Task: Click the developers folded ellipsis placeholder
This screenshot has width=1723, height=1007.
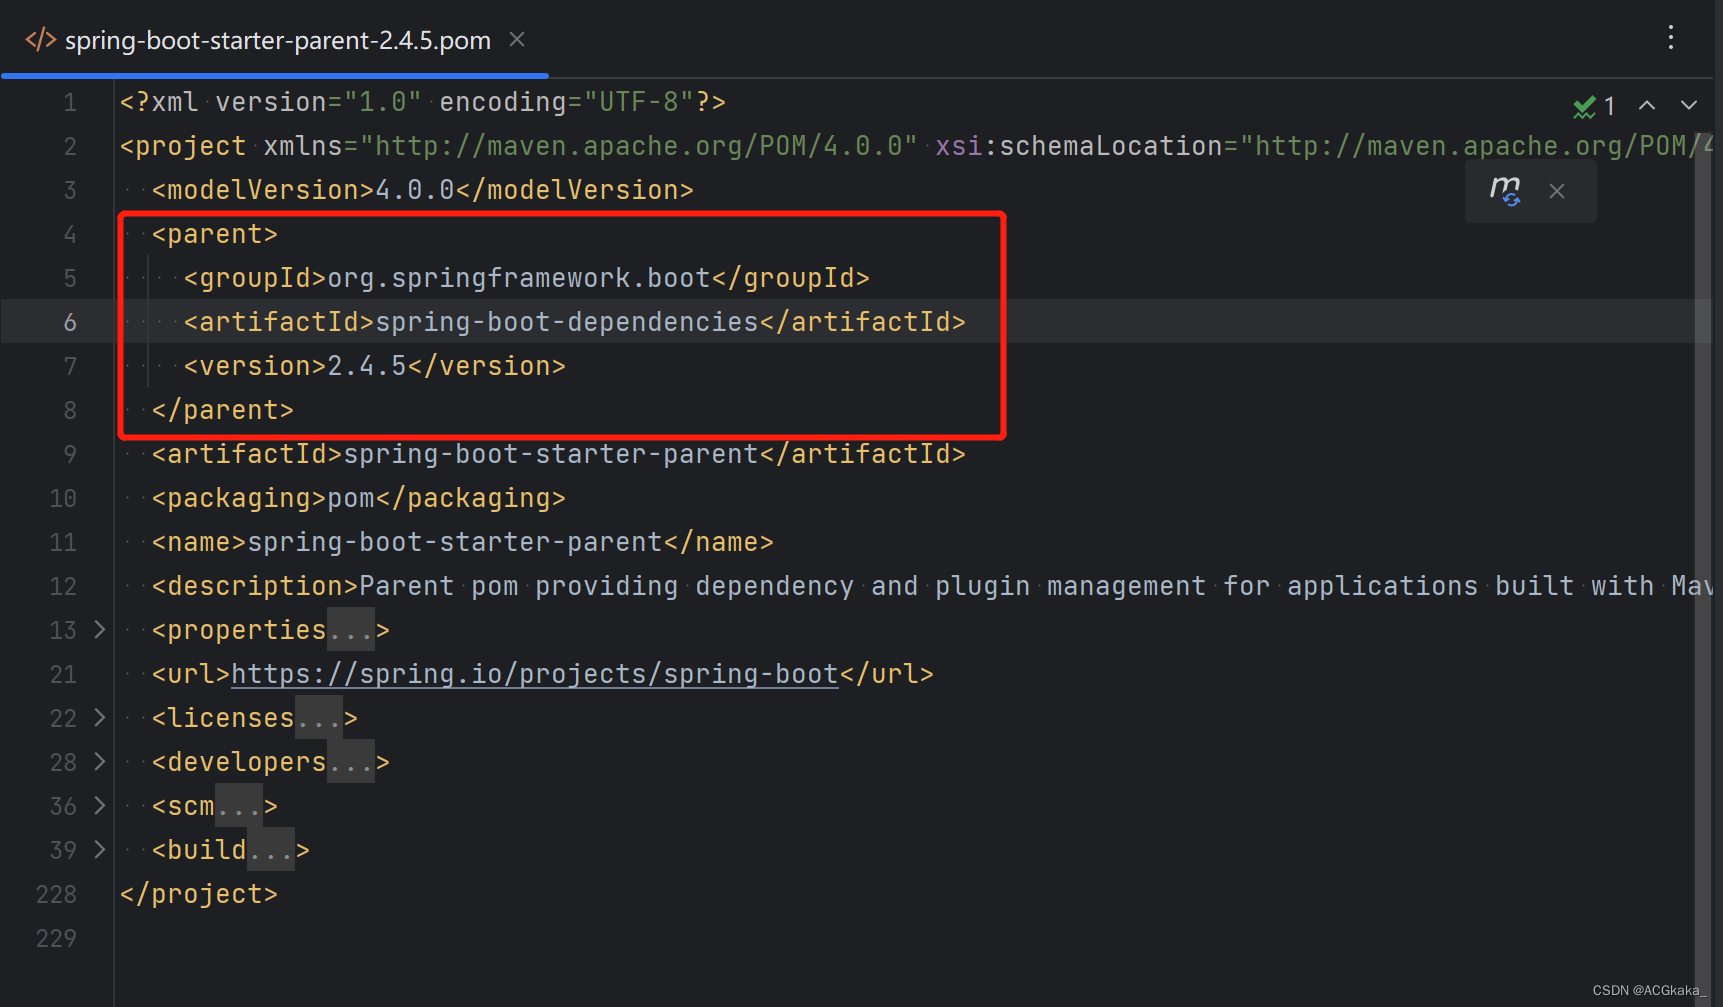Action: (x=351, y=762)
